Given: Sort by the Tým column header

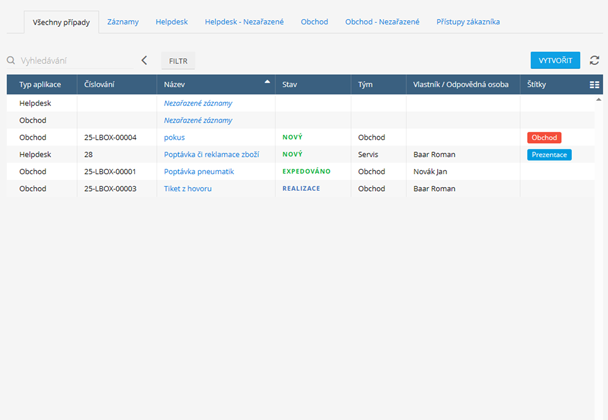Looking at the screenshot, I should [x=366, y=85].
